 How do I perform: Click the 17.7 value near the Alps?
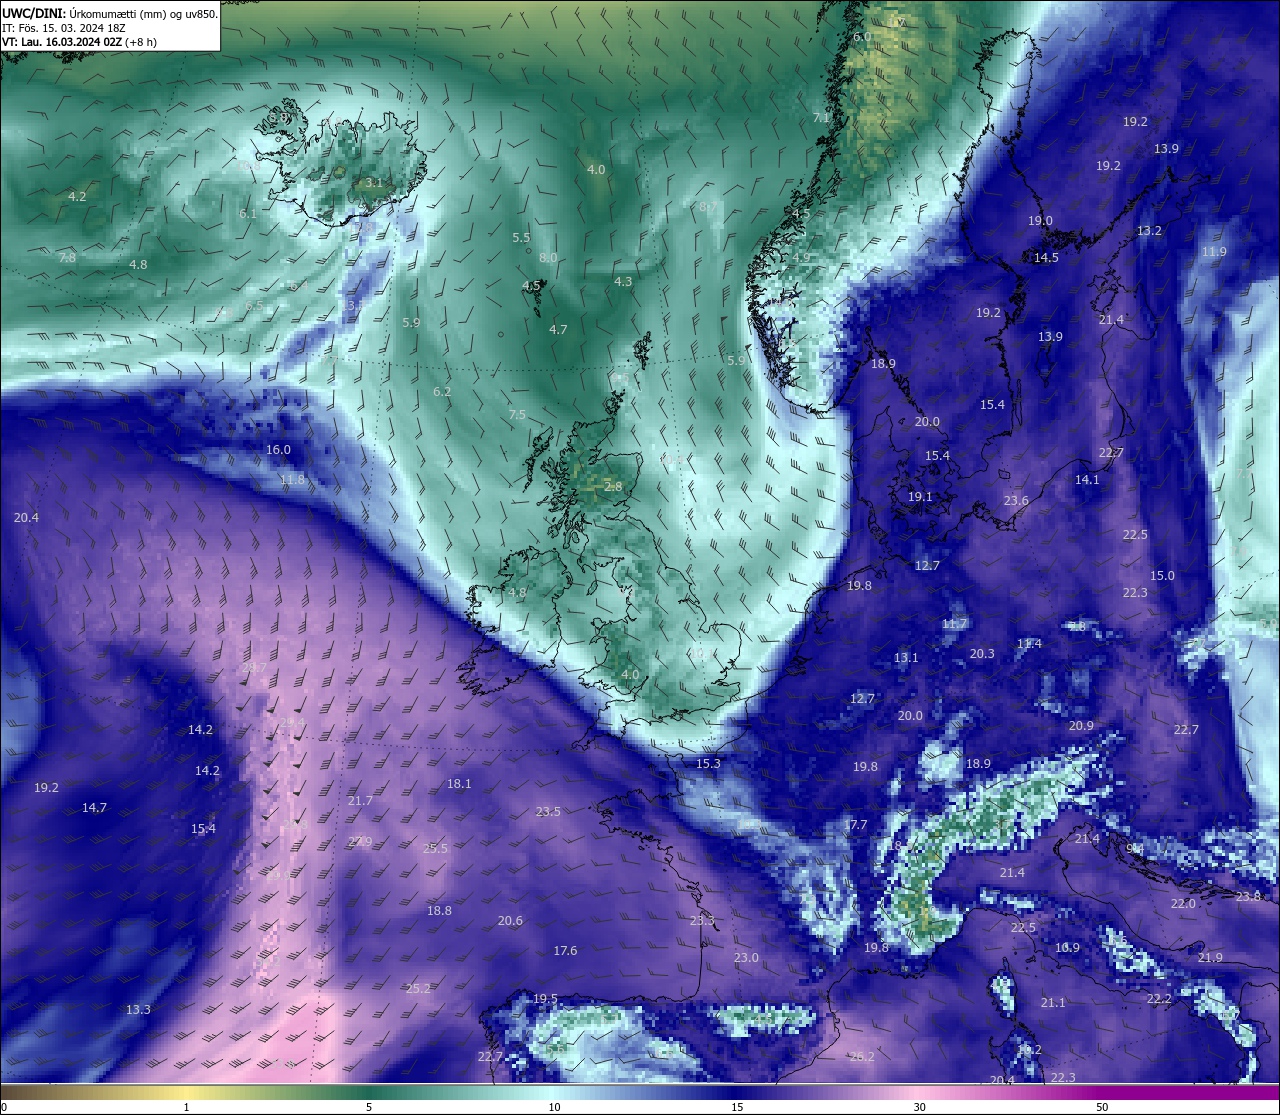click(855, 826)
